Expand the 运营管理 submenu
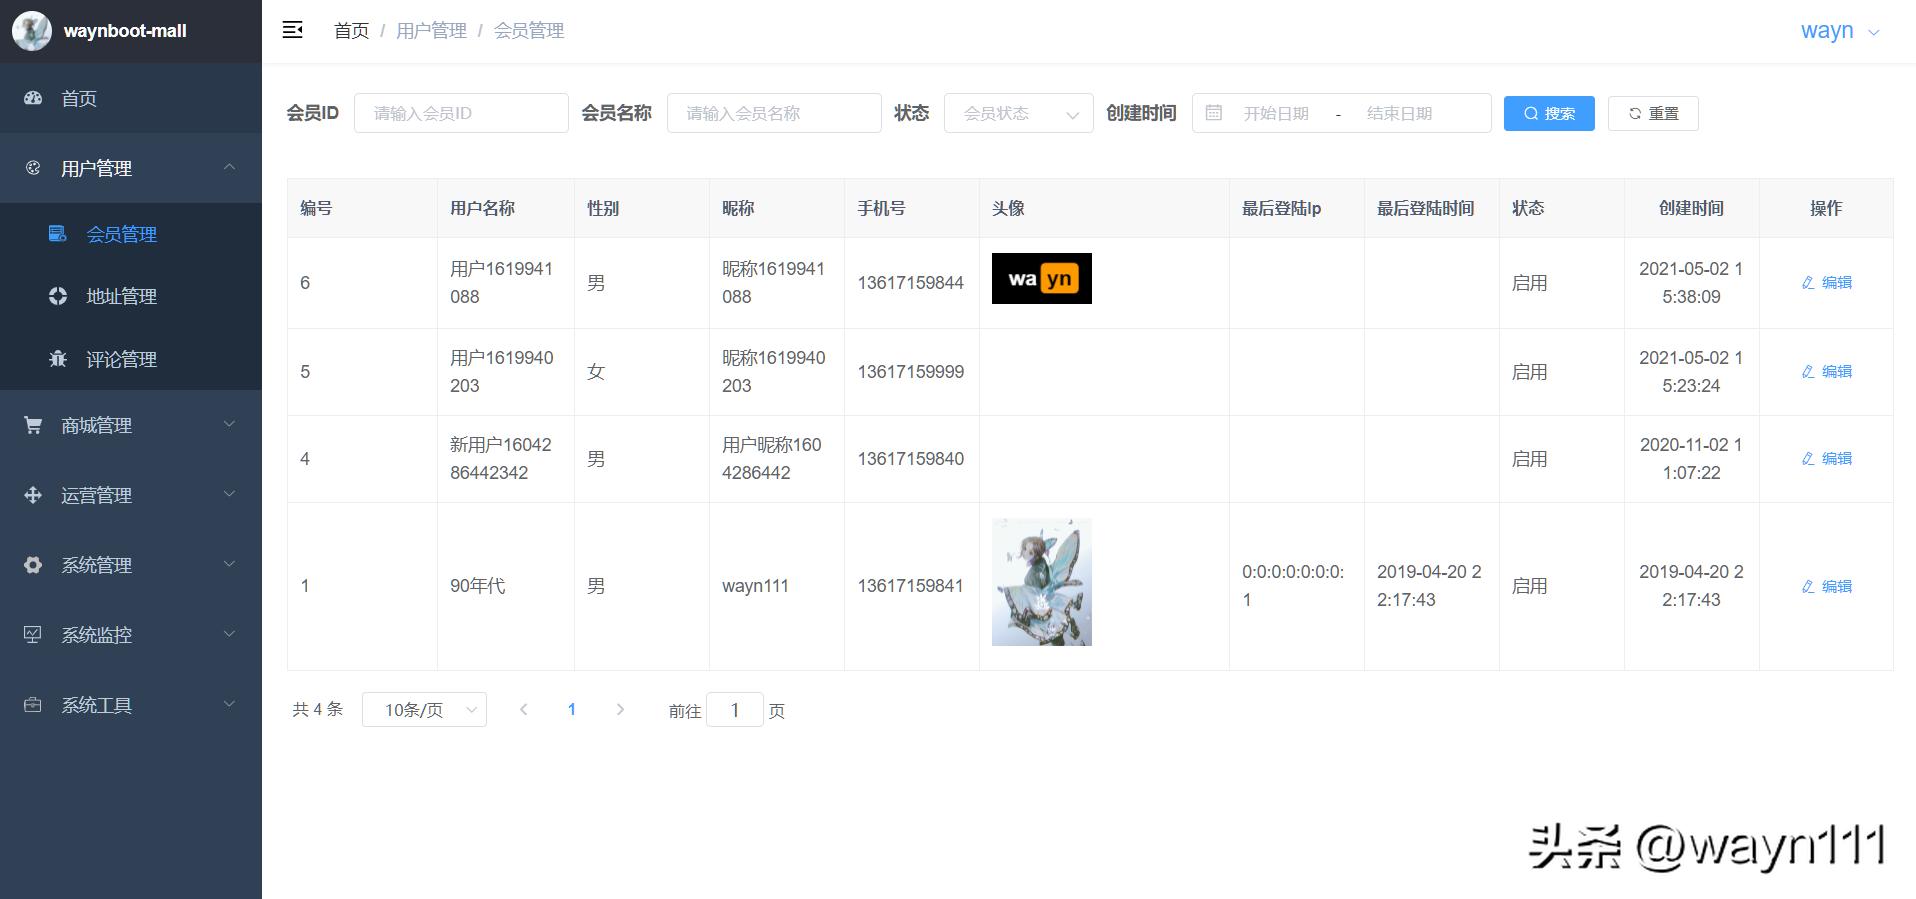The height and width of the screenshot is (899, 1916). click(x=230, y=494)
